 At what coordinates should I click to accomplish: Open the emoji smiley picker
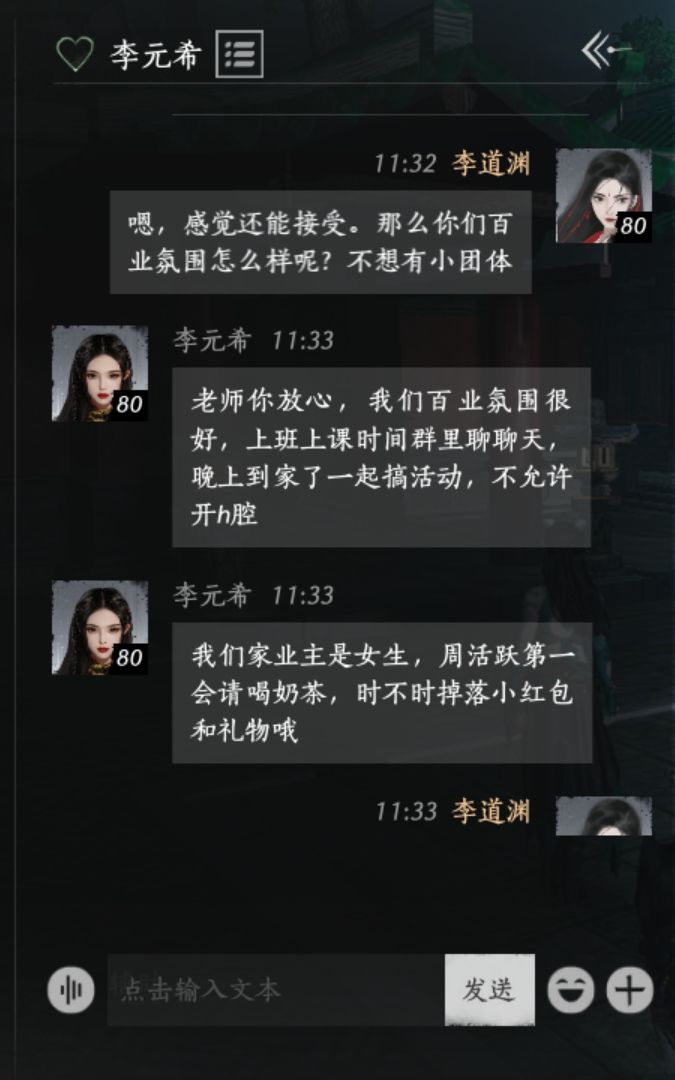(x=570, y=990)
